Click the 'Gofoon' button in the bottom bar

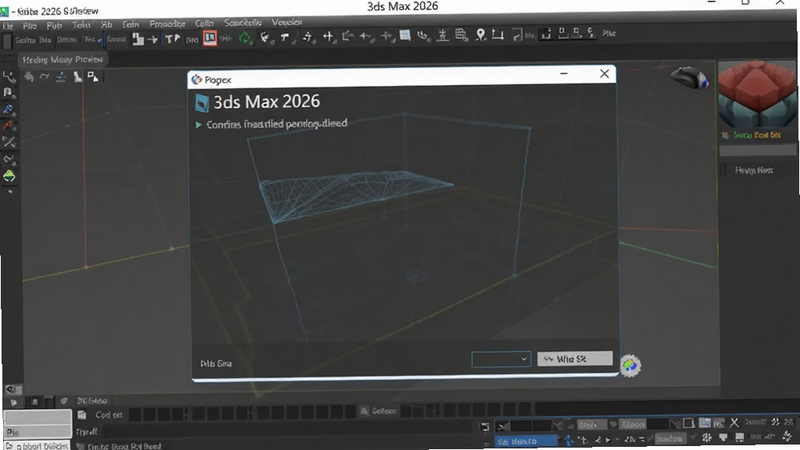coord(379,411)
